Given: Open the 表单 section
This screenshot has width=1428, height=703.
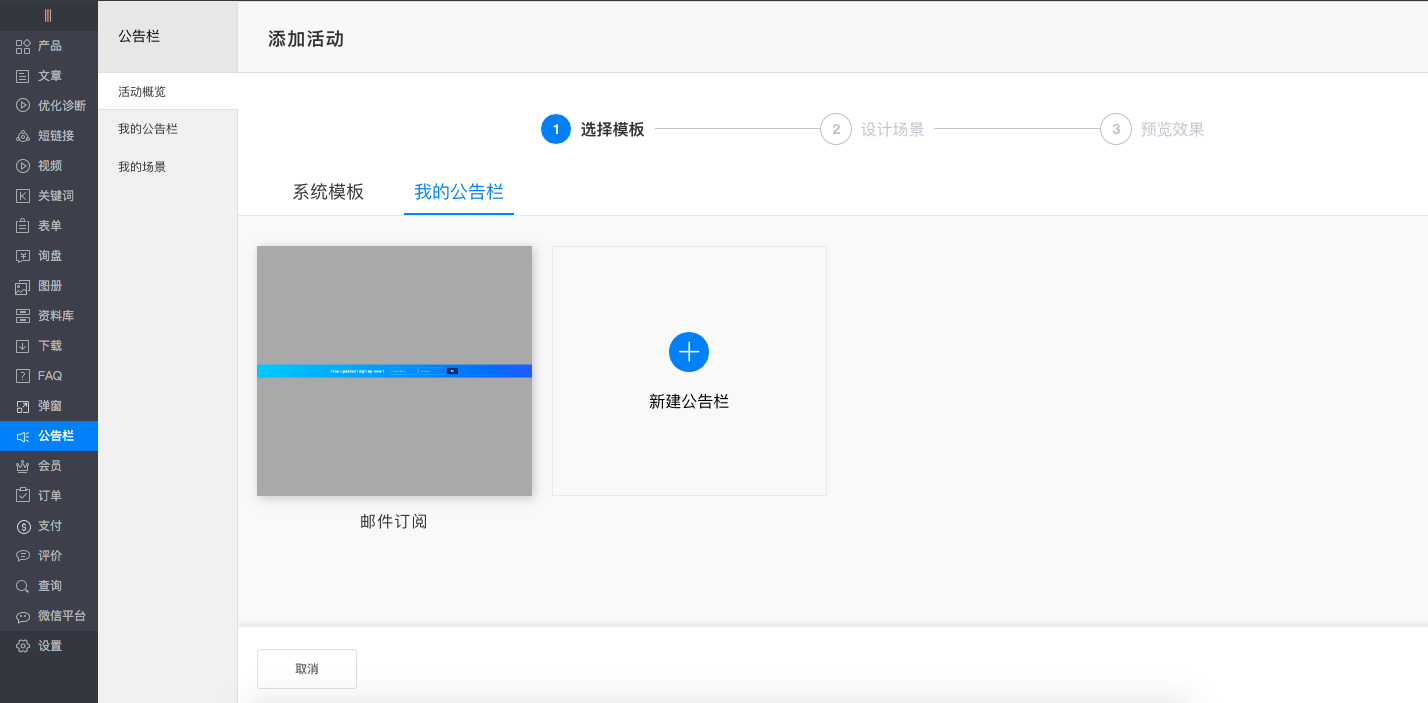Looking at the screenshot, I should (x=45, y=225).
